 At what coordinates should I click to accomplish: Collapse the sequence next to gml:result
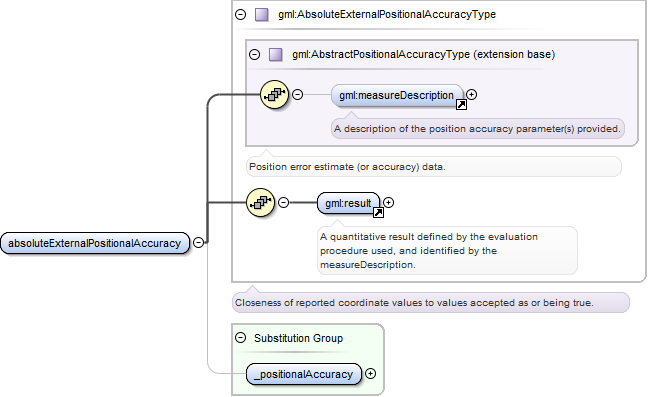284,202
